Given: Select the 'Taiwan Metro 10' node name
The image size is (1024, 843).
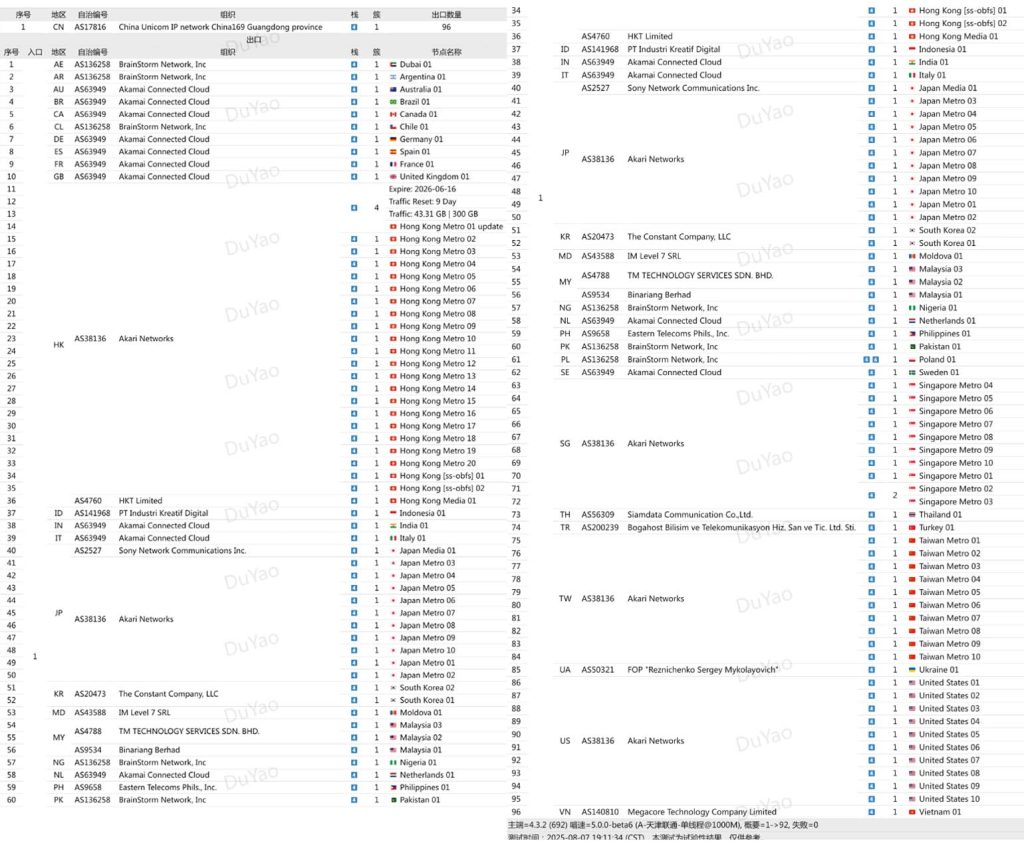Looking at the screenshot, I should point(950,657).
